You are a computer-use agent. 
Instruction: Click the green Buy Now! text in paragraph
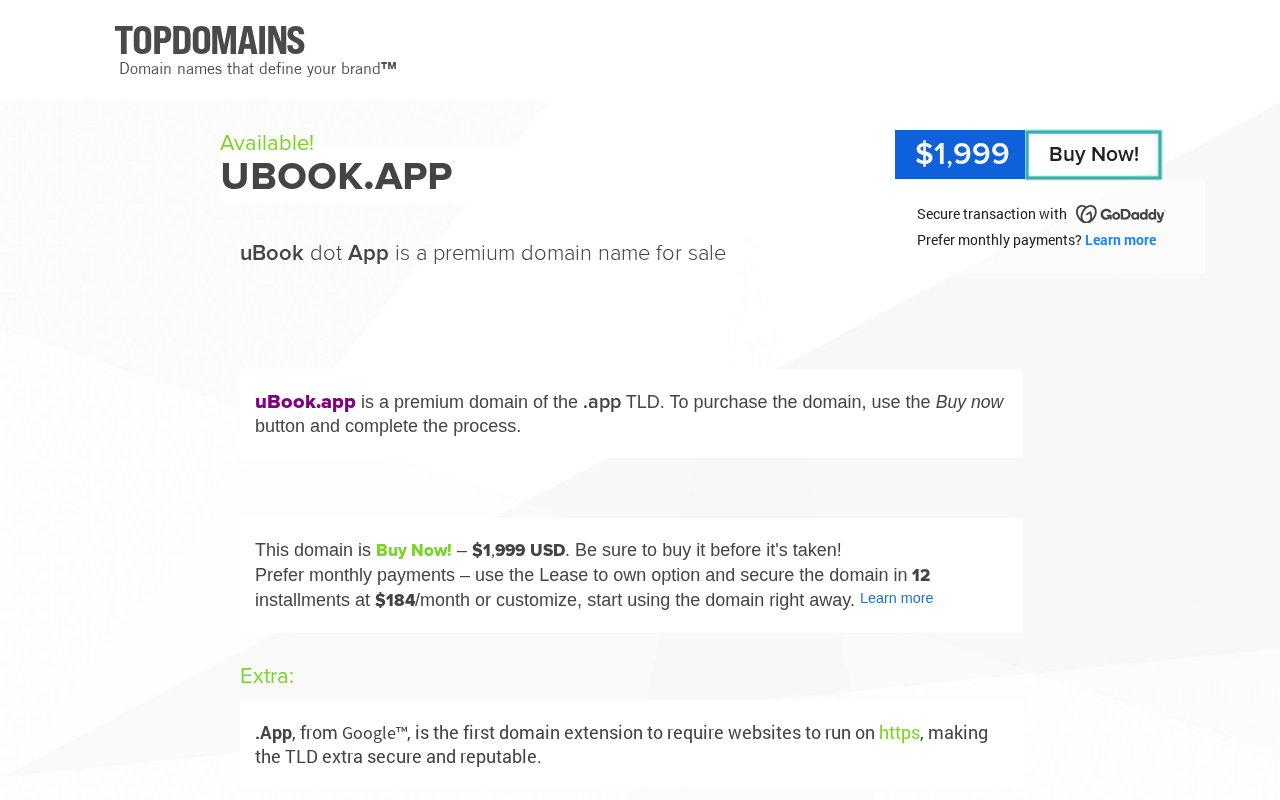click(x=413, y=550)
